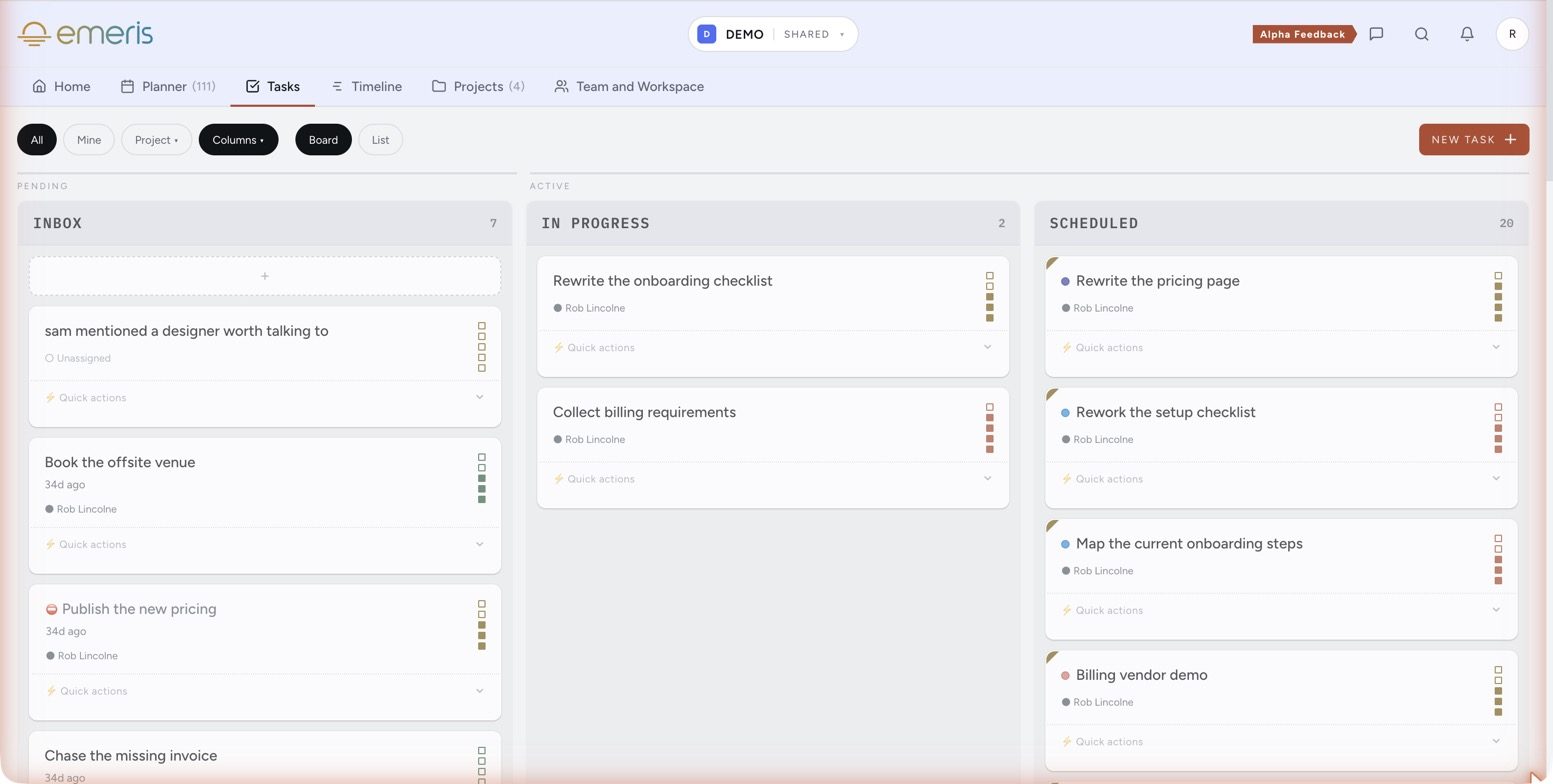Open the Project filter dropdown
Image resolution: width=1553 pixels, height=784 pixels.
[x=156, y=140]
